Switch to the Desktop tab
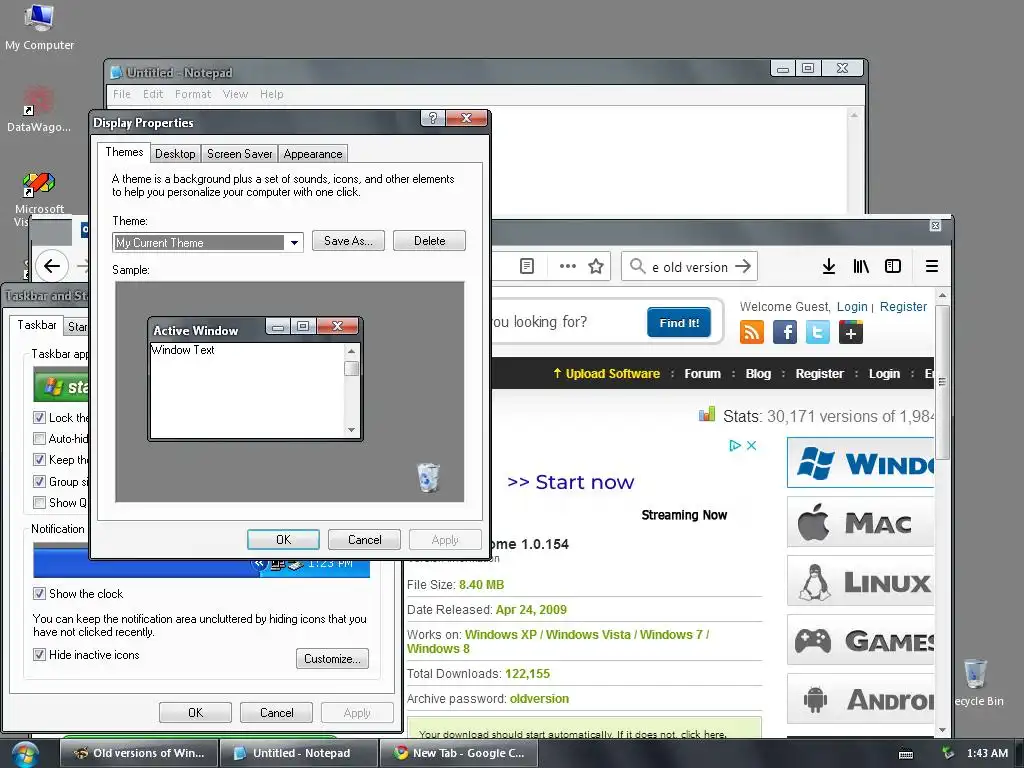 pos(175,153)
